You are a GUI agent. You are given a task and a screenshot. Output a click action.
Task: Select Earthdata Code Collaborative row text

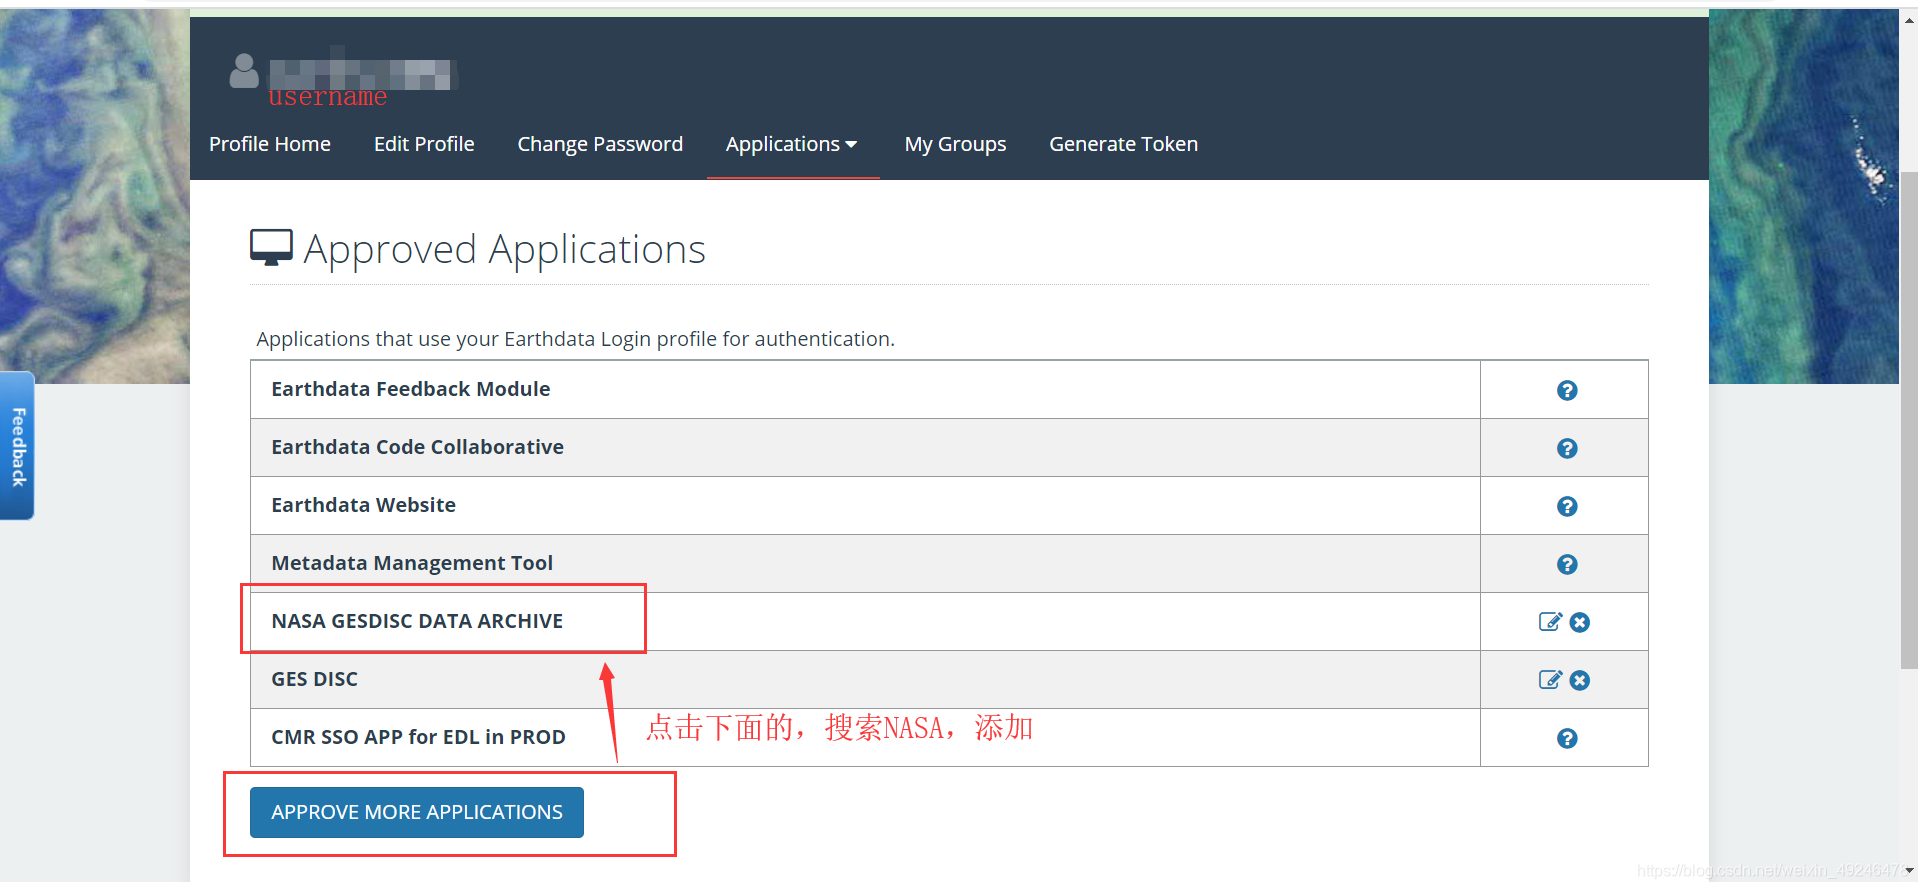(417, 447)
